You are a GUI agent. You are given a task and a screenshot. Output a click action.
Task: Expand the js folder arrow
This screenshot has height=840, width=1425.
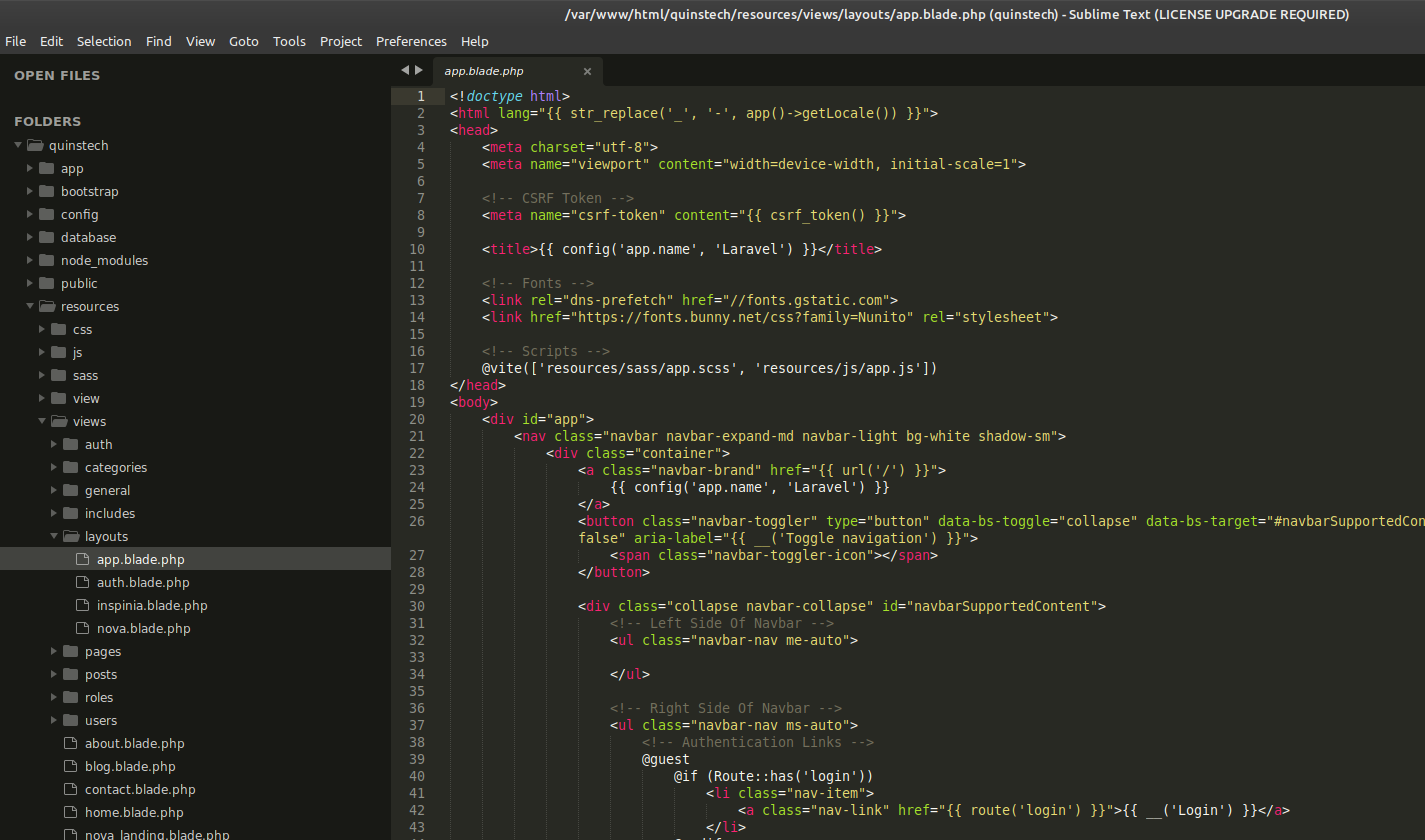(x=42, y=352)
